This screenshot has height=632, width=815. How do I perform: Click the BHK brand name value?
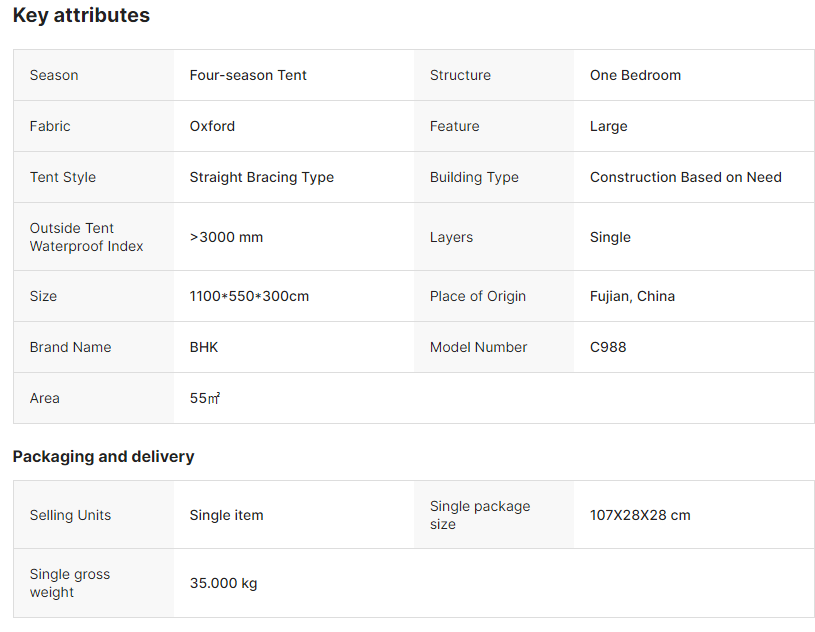204,347
